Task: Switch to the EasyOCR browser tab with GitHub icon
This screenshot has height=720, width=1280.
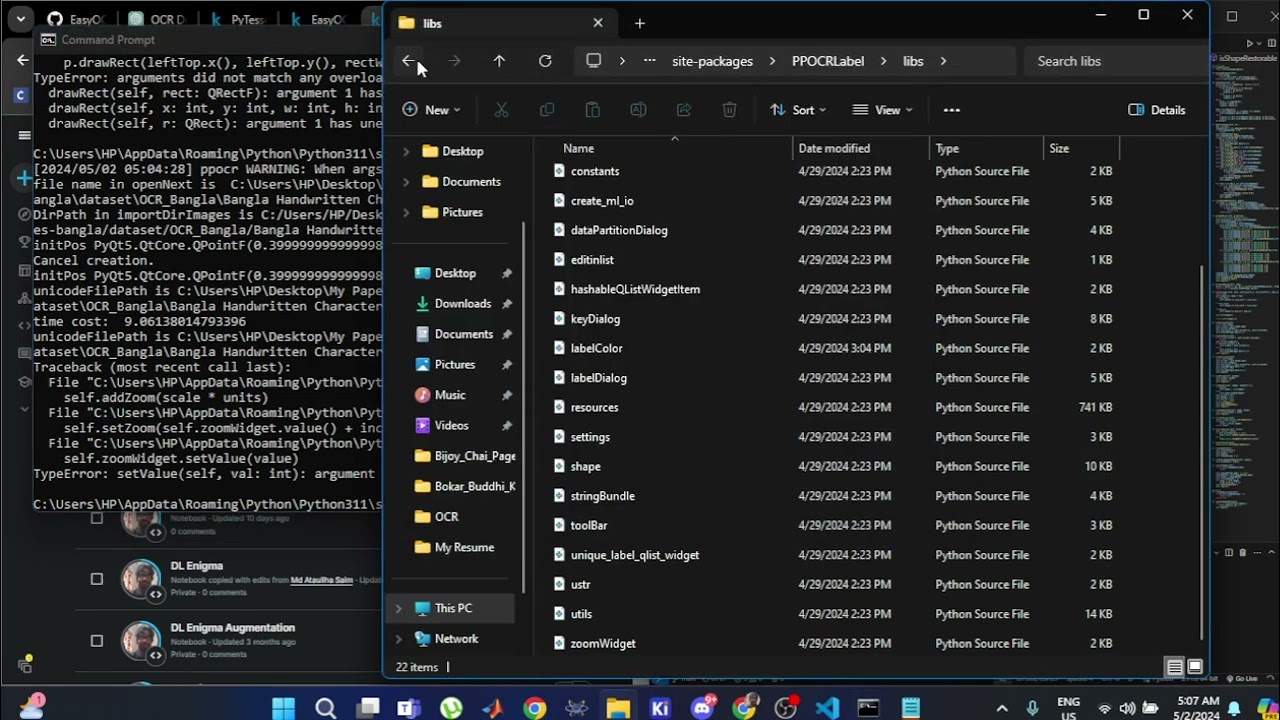Action: point(76,19)
